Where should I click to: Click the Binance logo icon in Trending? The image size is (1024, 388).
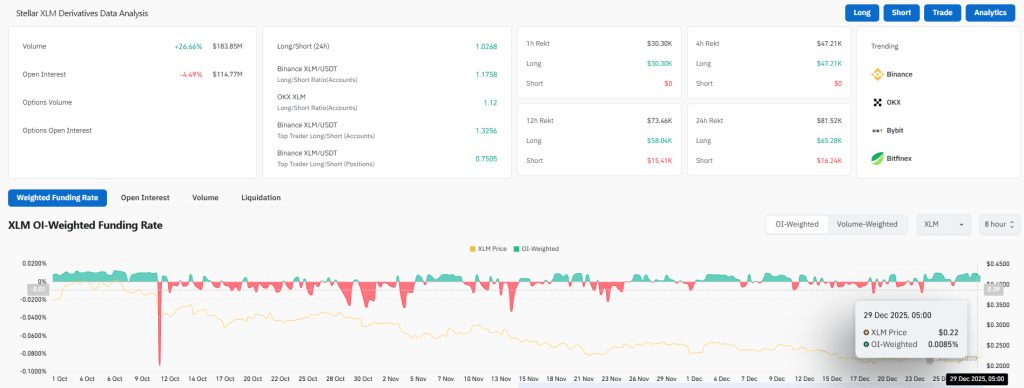pyautogui.click(x=877, y=74)
